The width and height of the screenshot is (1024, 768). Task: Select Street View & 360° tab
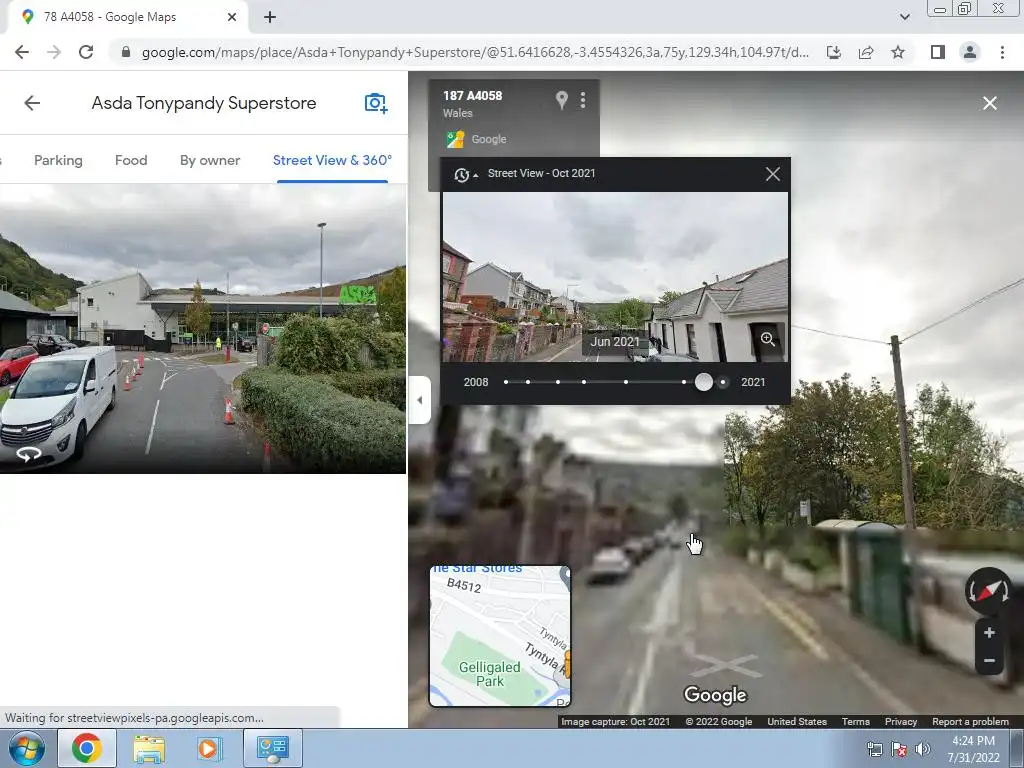332,160
